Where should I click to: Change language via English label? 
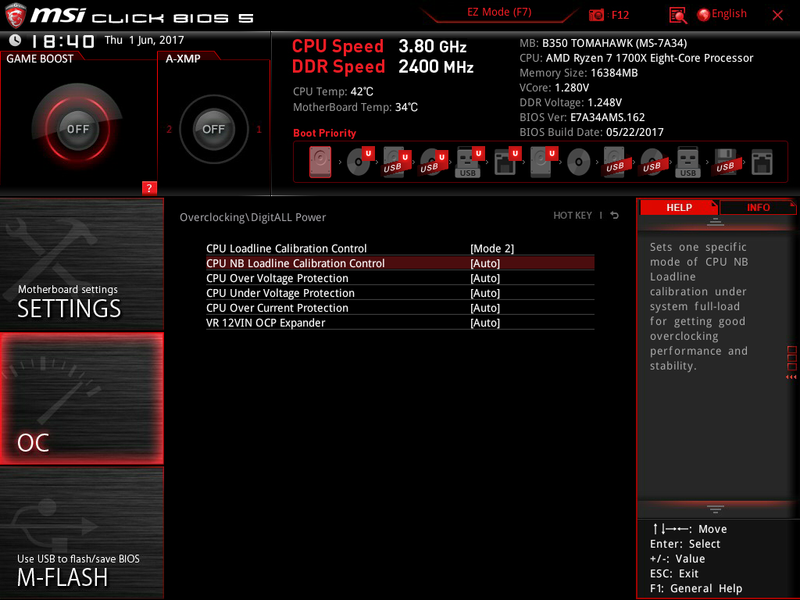coord(729,14)
